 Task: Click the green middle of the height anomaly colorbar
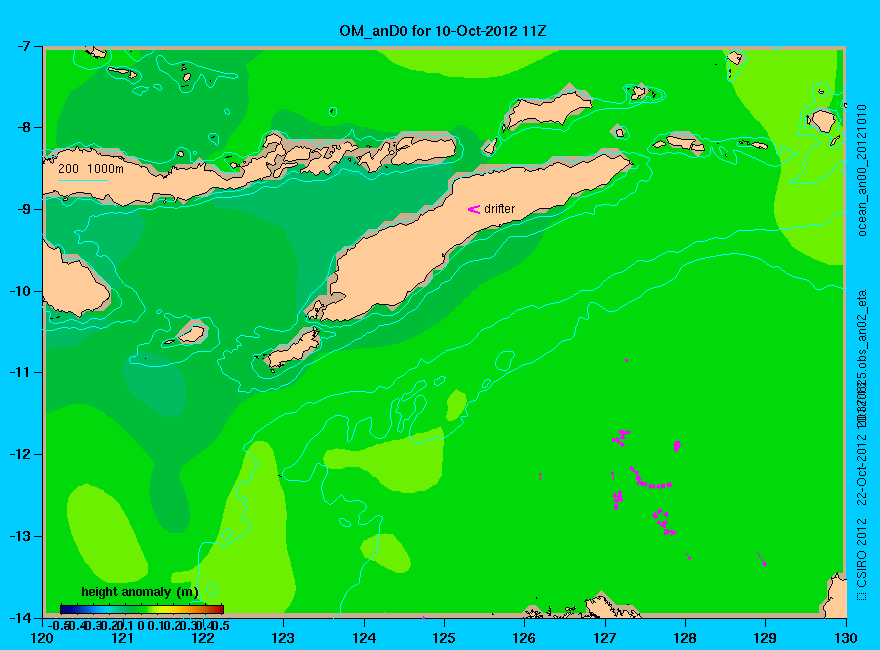[142, 609]
